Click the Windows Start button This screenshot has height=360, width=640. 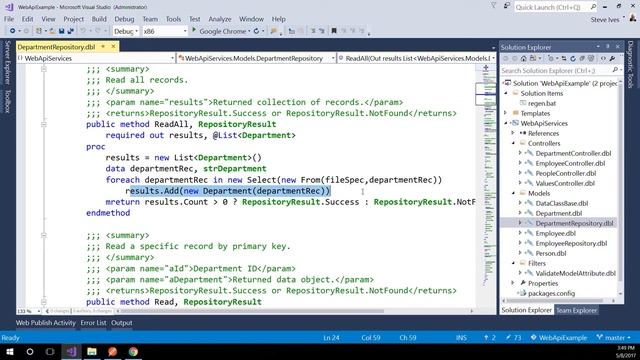click(x=9, y=351)
